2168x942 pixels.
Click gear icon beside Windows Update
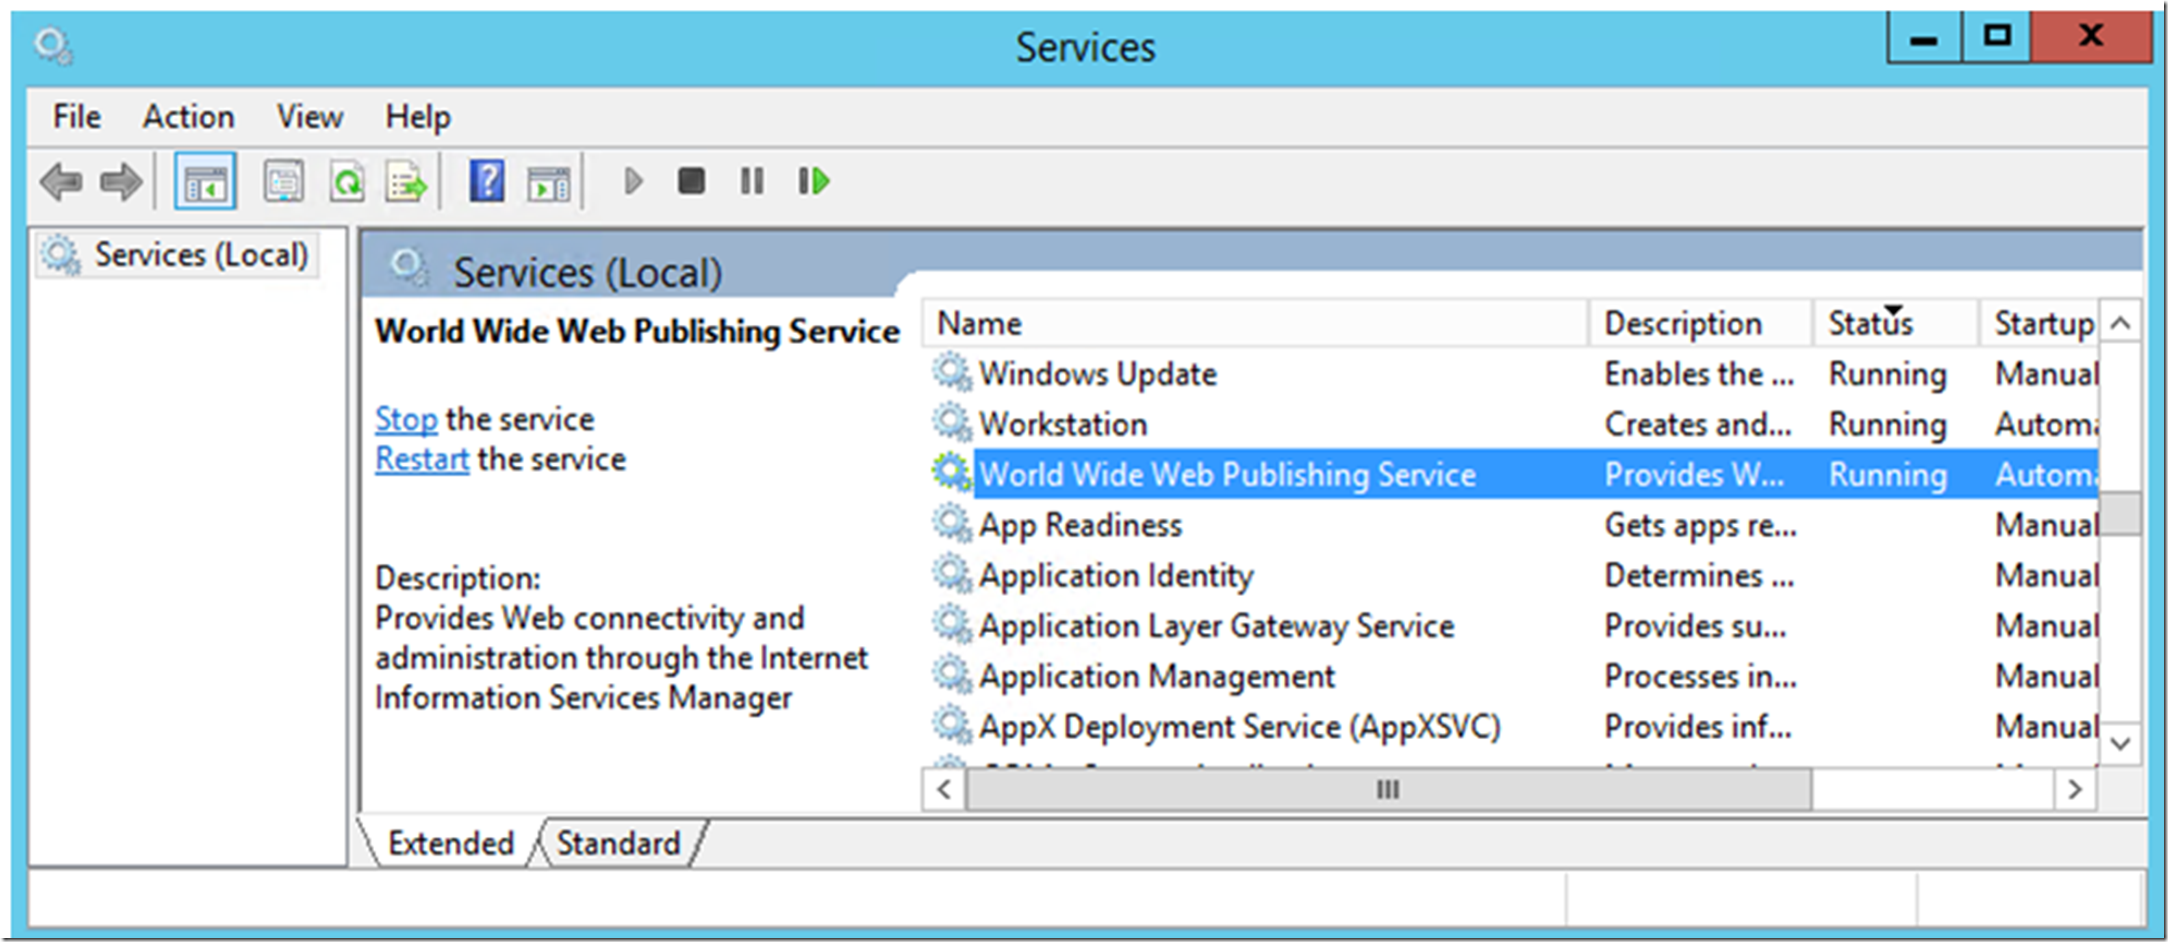click(x=952, y=373)
